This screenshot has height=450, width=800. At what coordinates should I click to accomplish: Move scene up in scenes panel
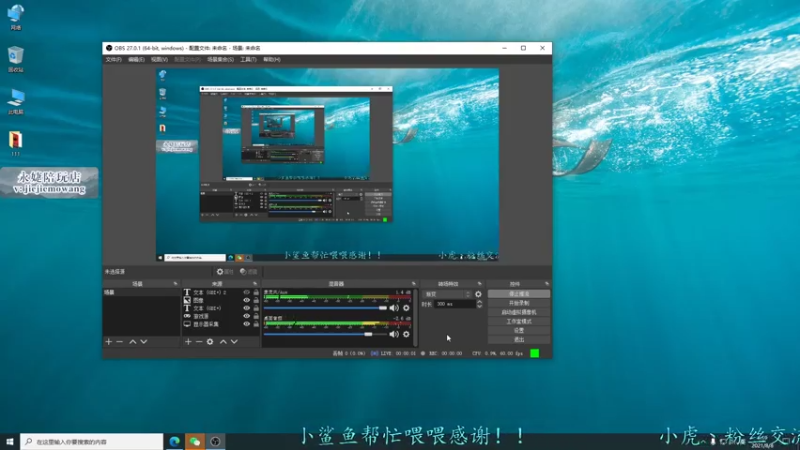tap(133, 342)
